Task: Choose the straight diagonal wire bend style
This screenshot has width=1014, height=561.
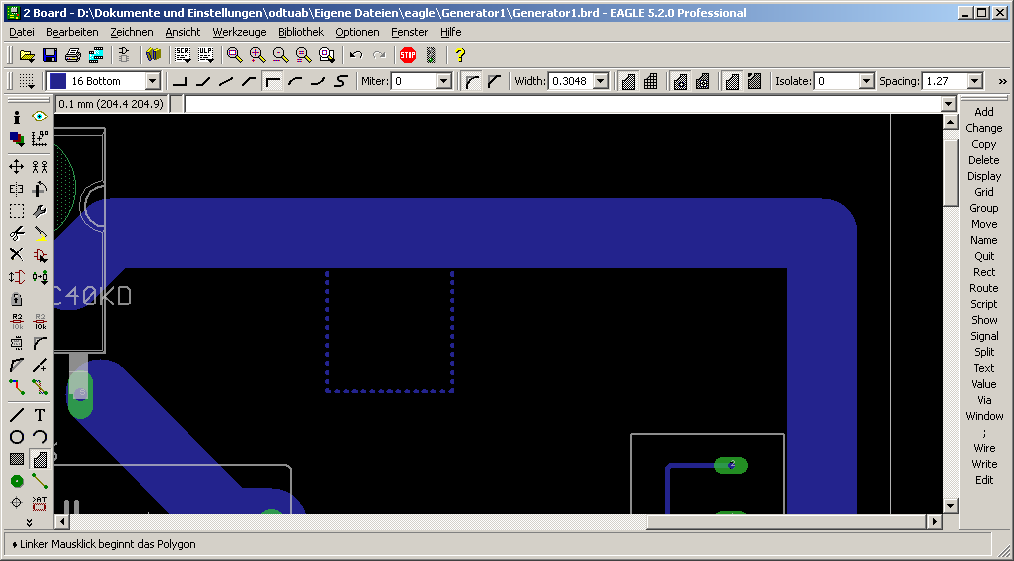Action: click(226, 81)
